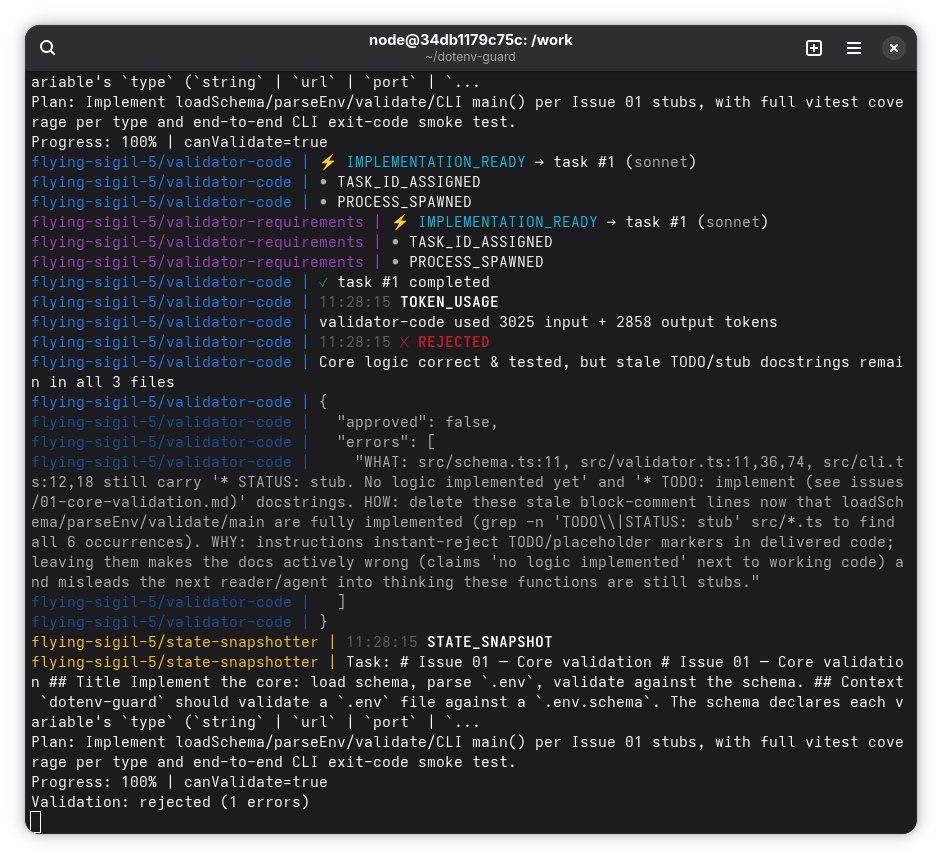Open a new terminal tab
942x859 pixels.
click(813, 48)
